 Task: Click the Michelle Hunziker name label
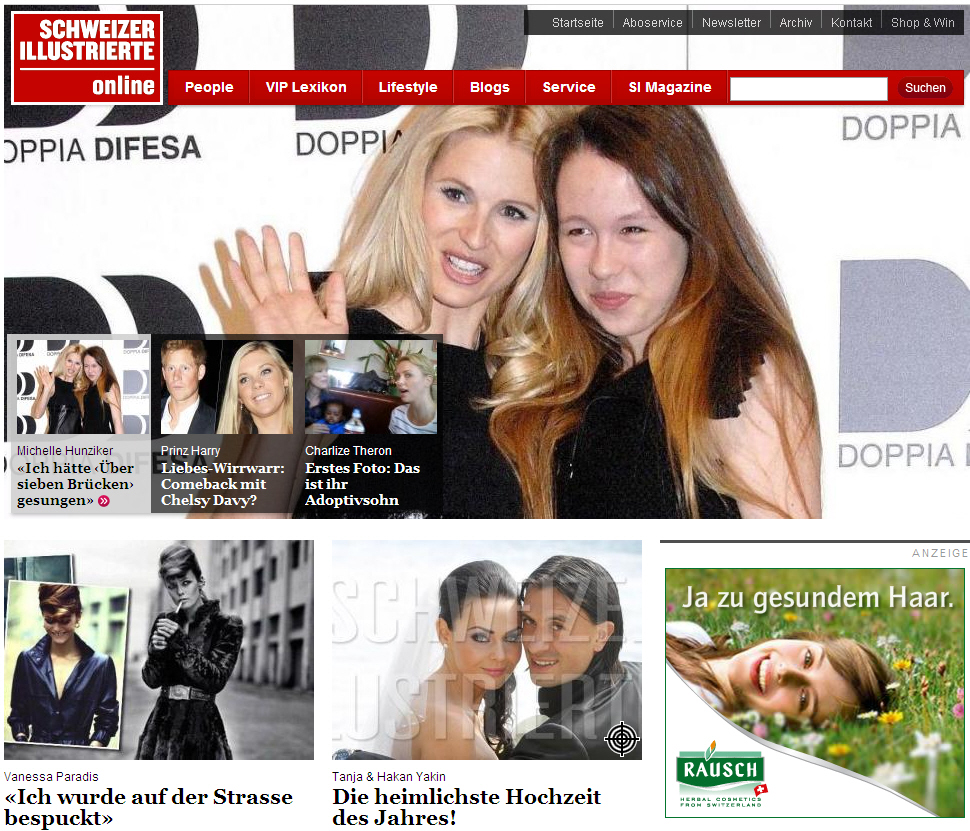(x=65, y=451)
